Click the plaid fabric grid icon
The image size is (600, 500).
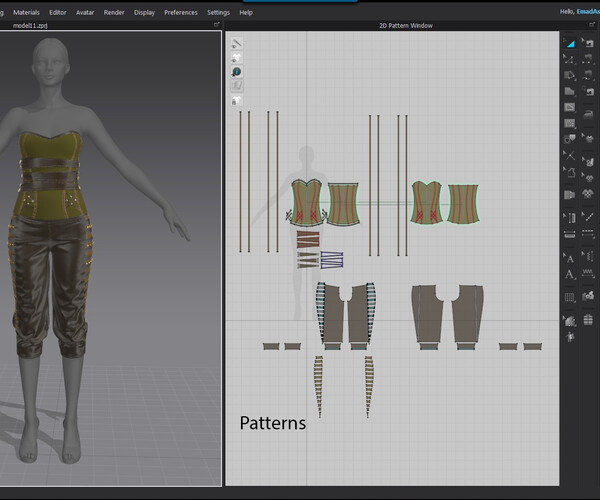coord(588,319)
